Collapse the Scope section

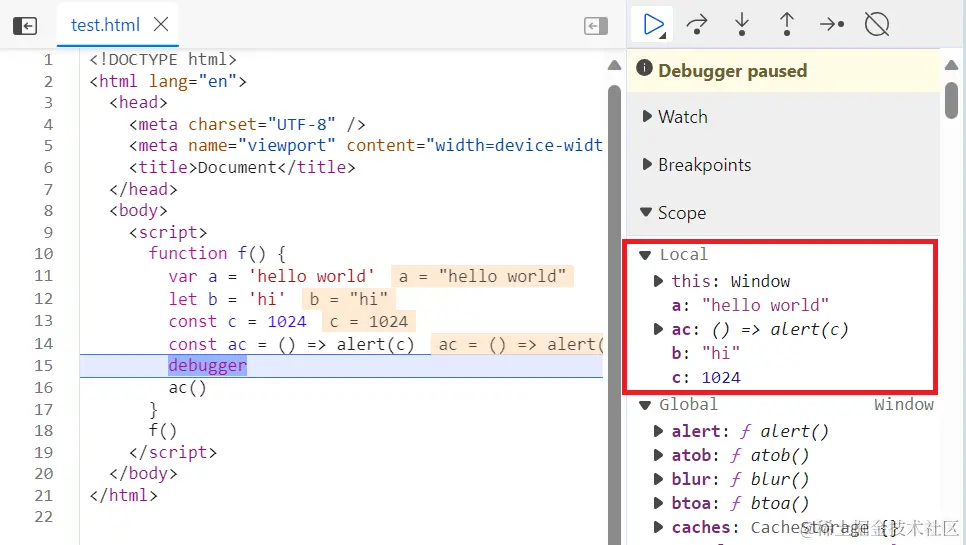click(x=646, y=212)
